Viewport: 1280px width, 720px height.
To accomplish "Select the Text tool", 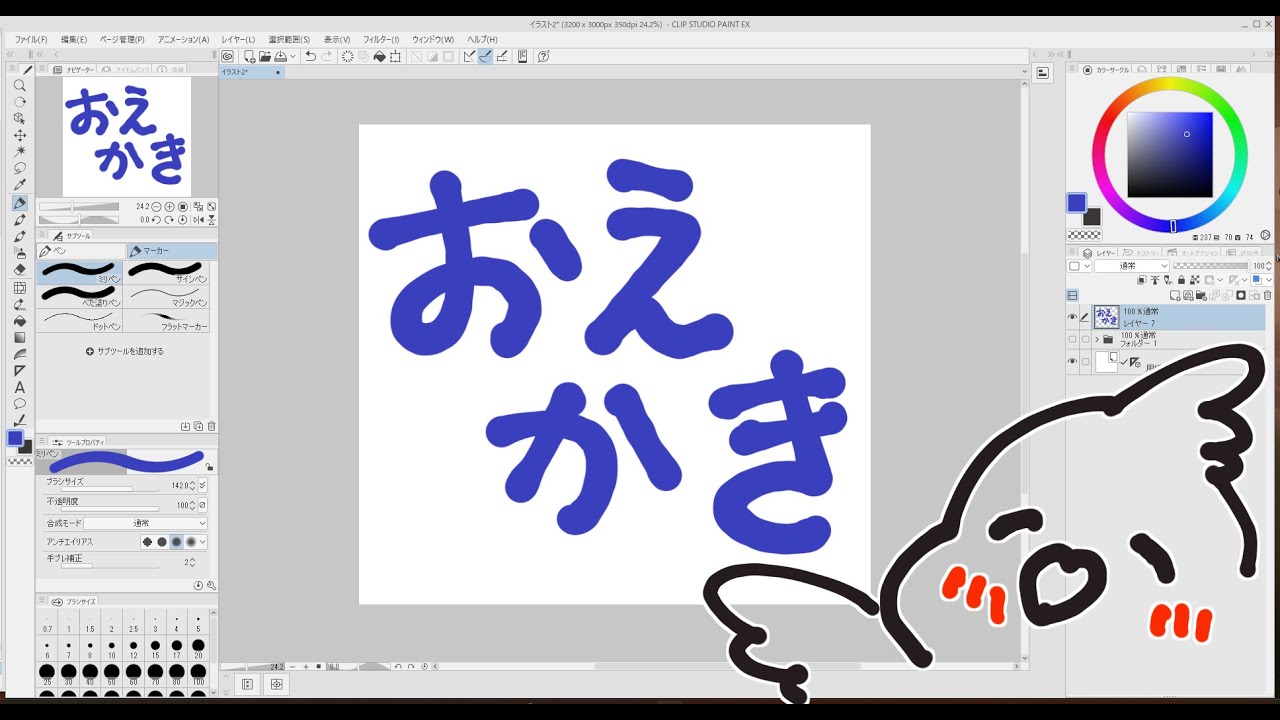I will click(x=19, y=387).
